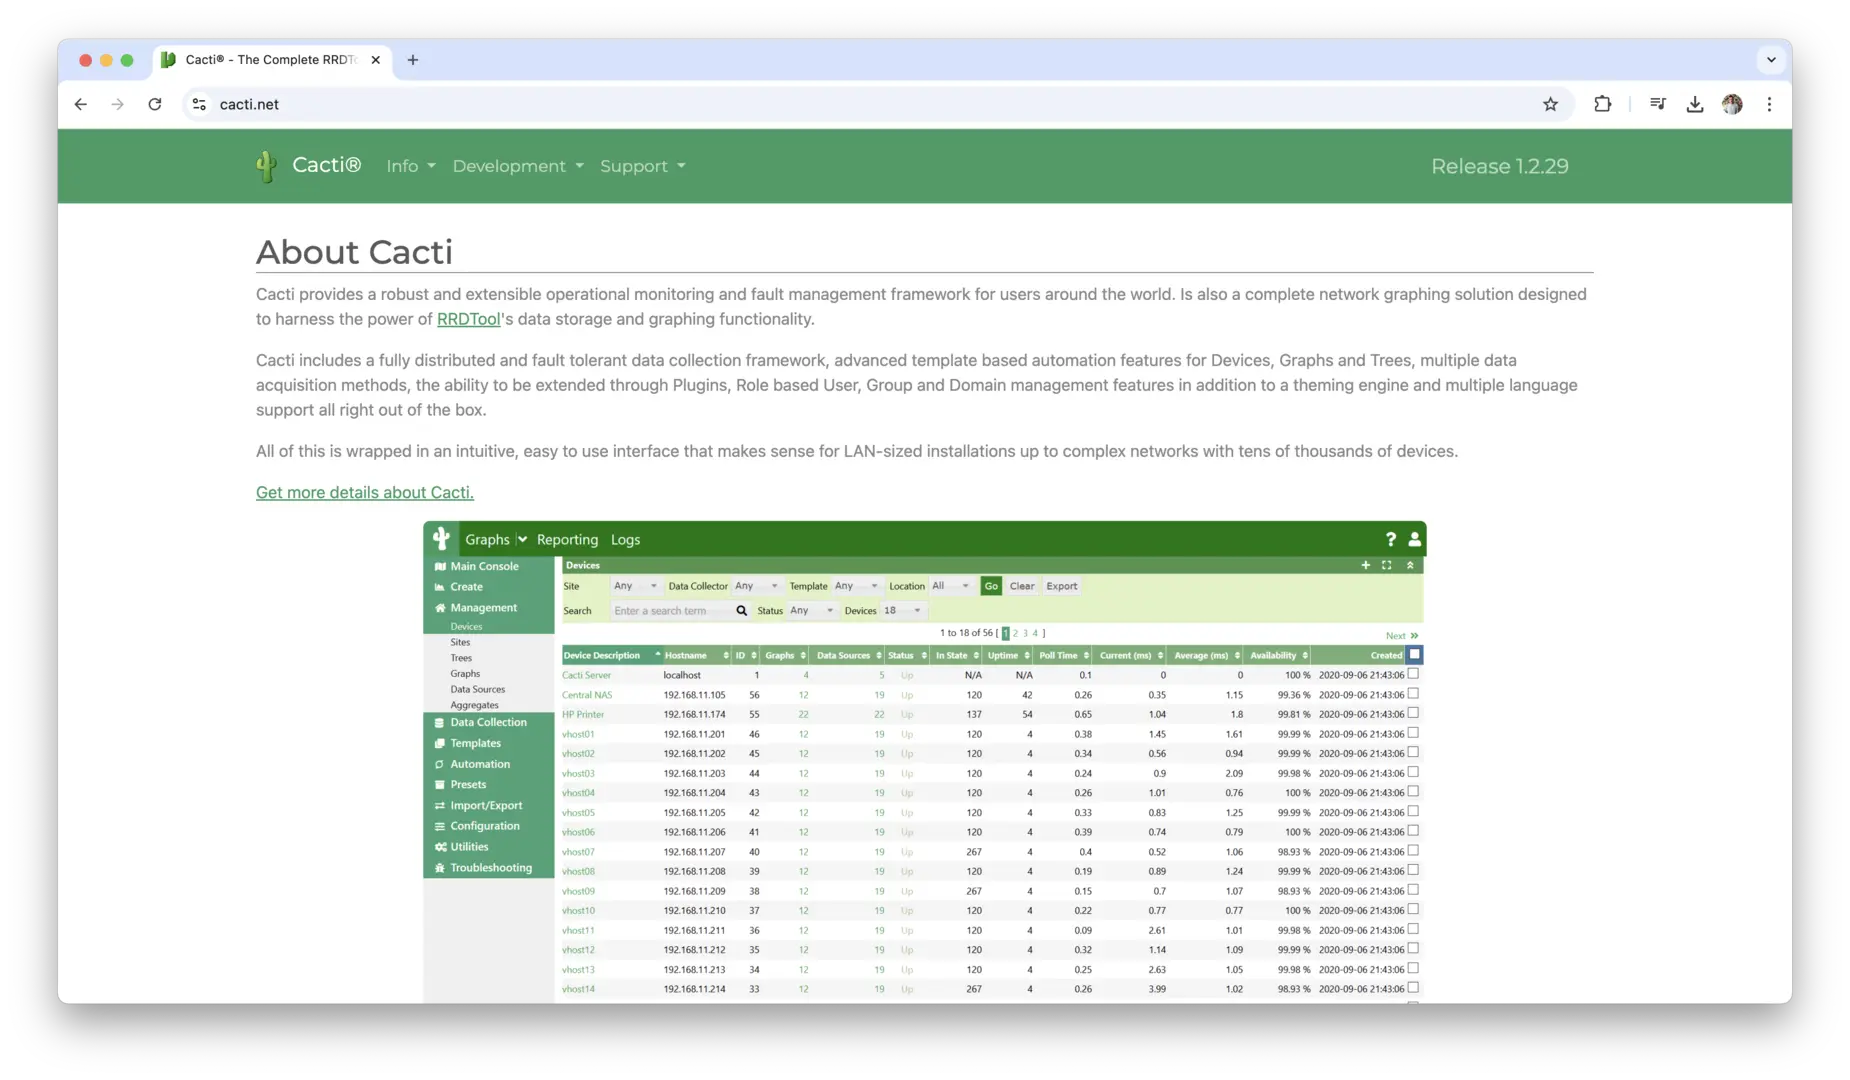Open the help question mark icon
The image size is (1850, 1080).
click(1390, 539)
